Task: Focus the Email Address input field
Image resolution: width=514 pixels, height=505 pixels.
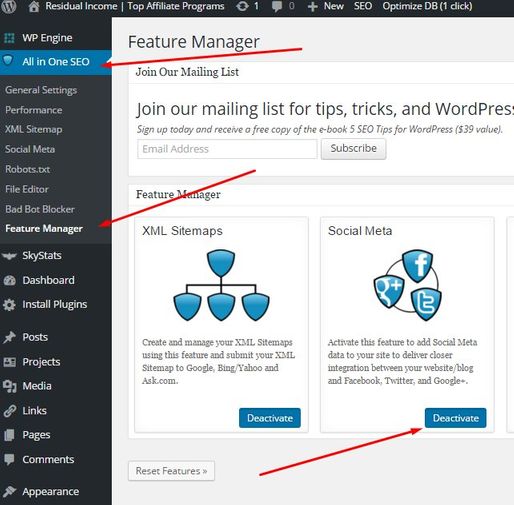Action: point(227,149)
